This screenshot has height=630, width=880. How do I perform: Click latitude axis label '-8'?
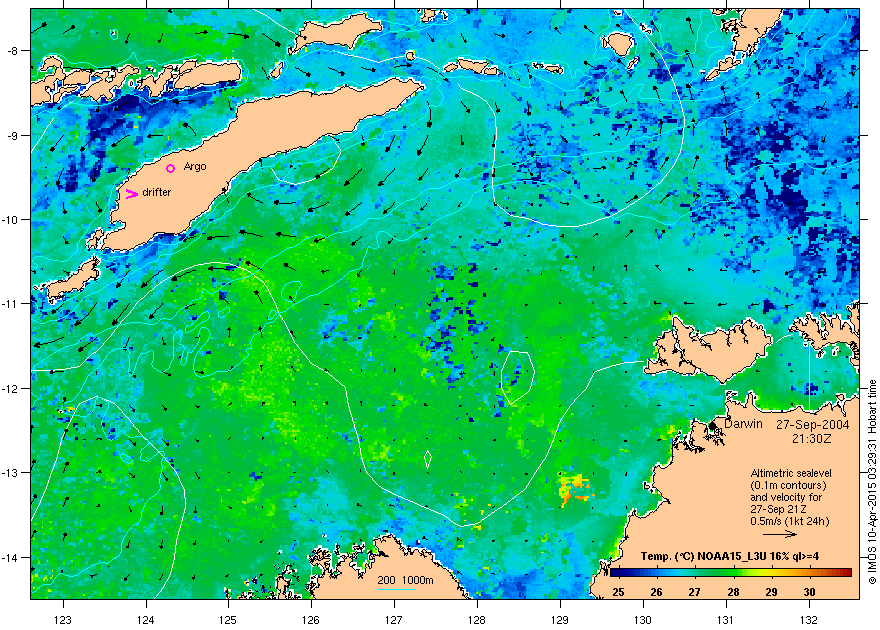tap(12, 50)
